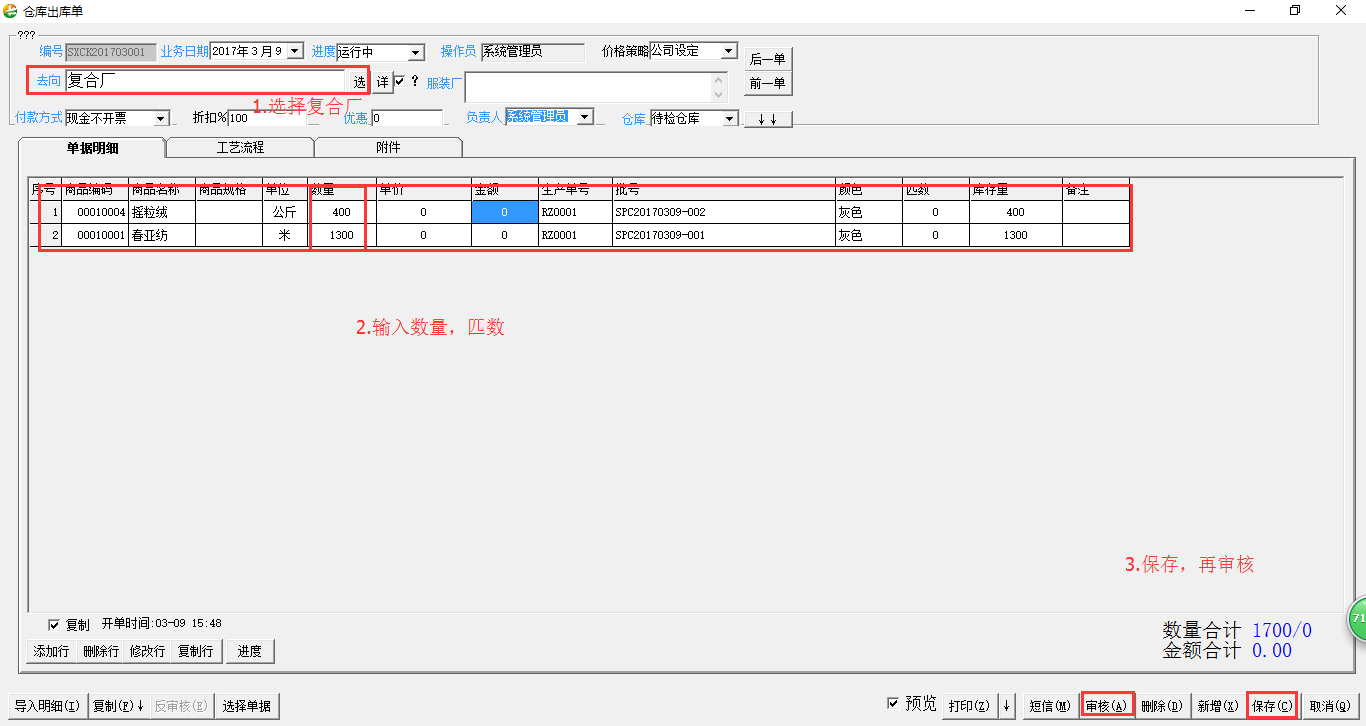The image size is (1366, 726).
Task: Open the 业务日期 date dropdown
Action: coord(294,51)
